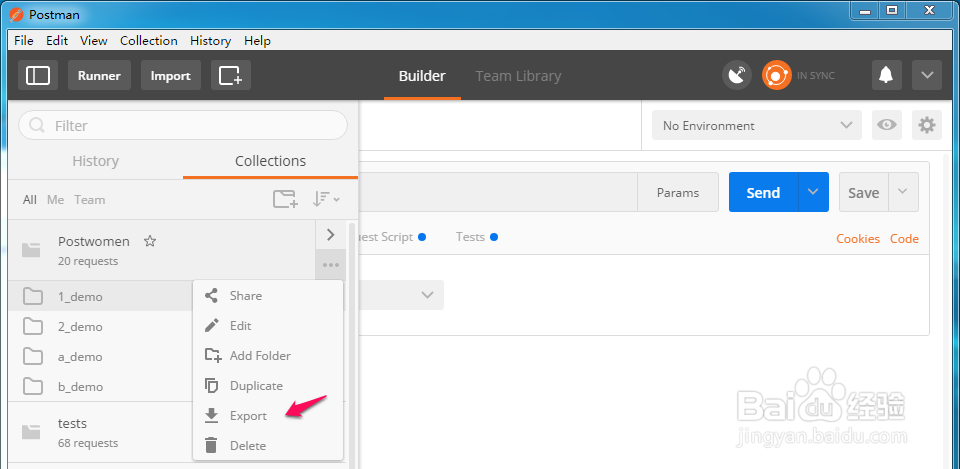960x469 pixels.
Task: Open new tab window icon
Action: (x=231, y=75)
